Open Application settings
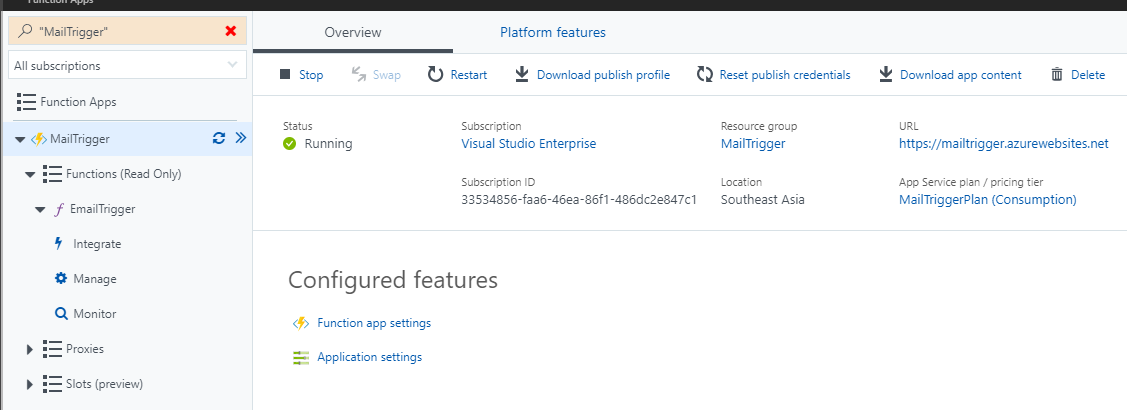Screen dimensions: 1127x410 click(x=369, y=357)
